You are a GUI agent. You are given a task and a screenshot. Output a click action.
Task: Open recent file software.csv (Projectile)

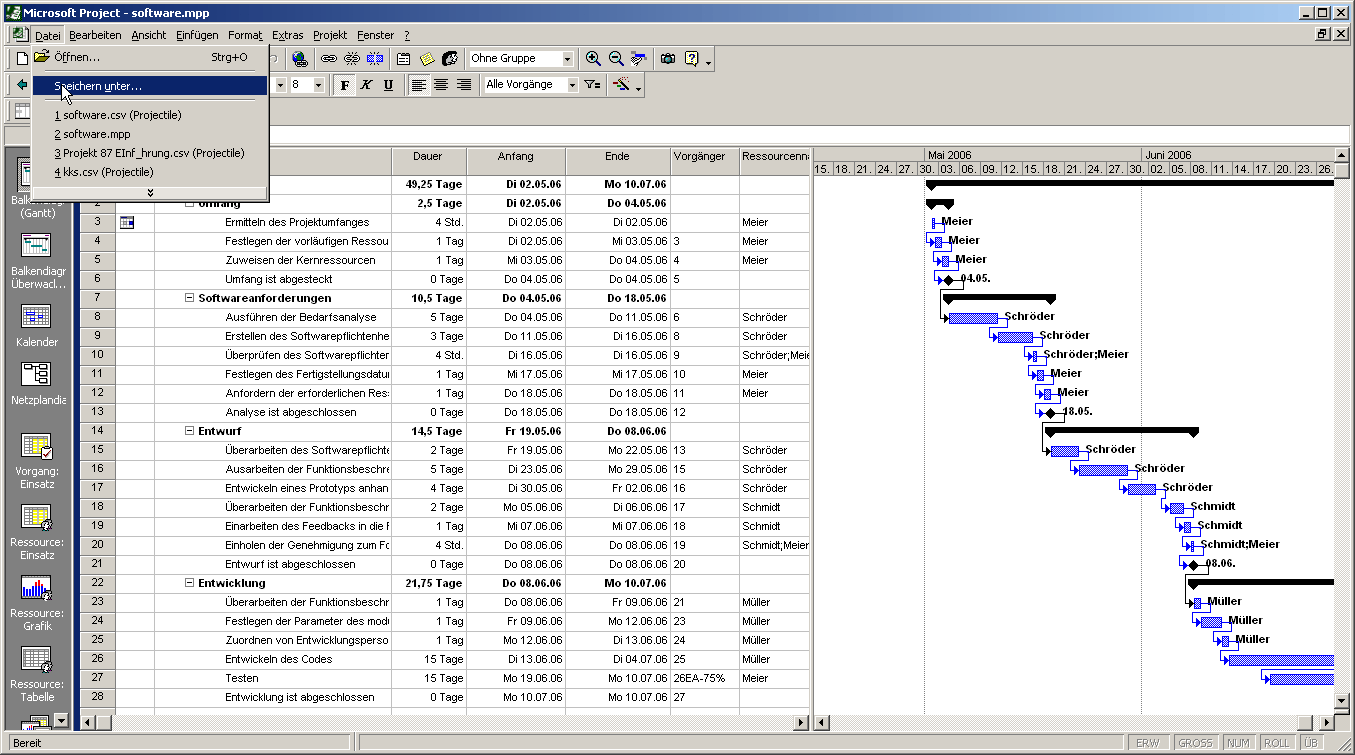117,115
